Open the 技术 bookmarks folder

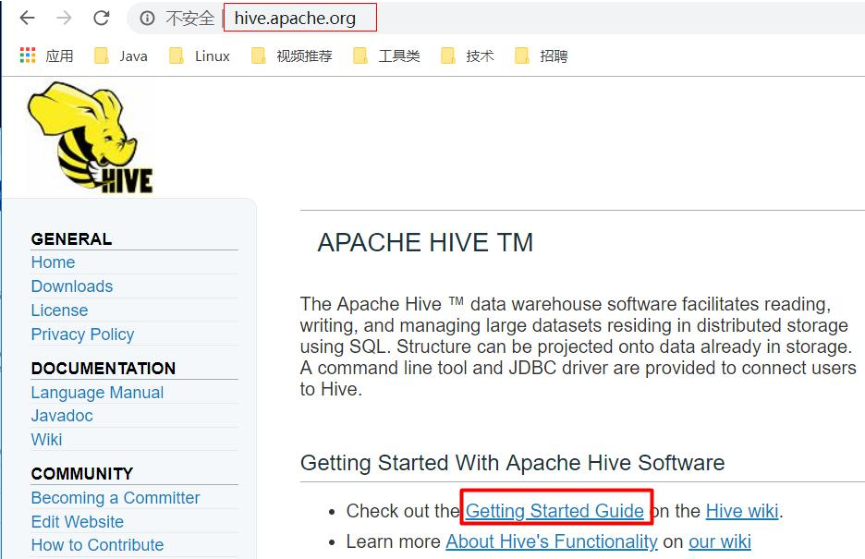(467, 56)
